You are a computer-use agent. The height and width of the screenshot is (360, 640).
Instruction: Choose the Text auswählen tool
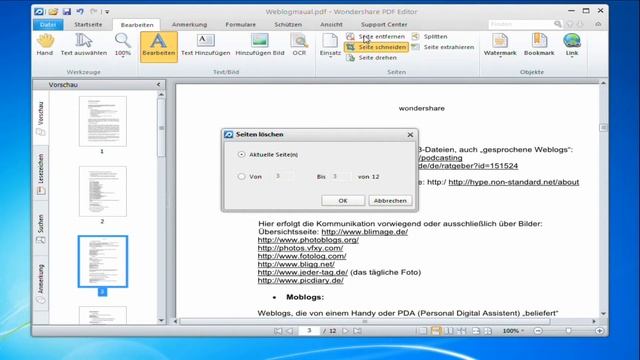click(x=84, y=45)
